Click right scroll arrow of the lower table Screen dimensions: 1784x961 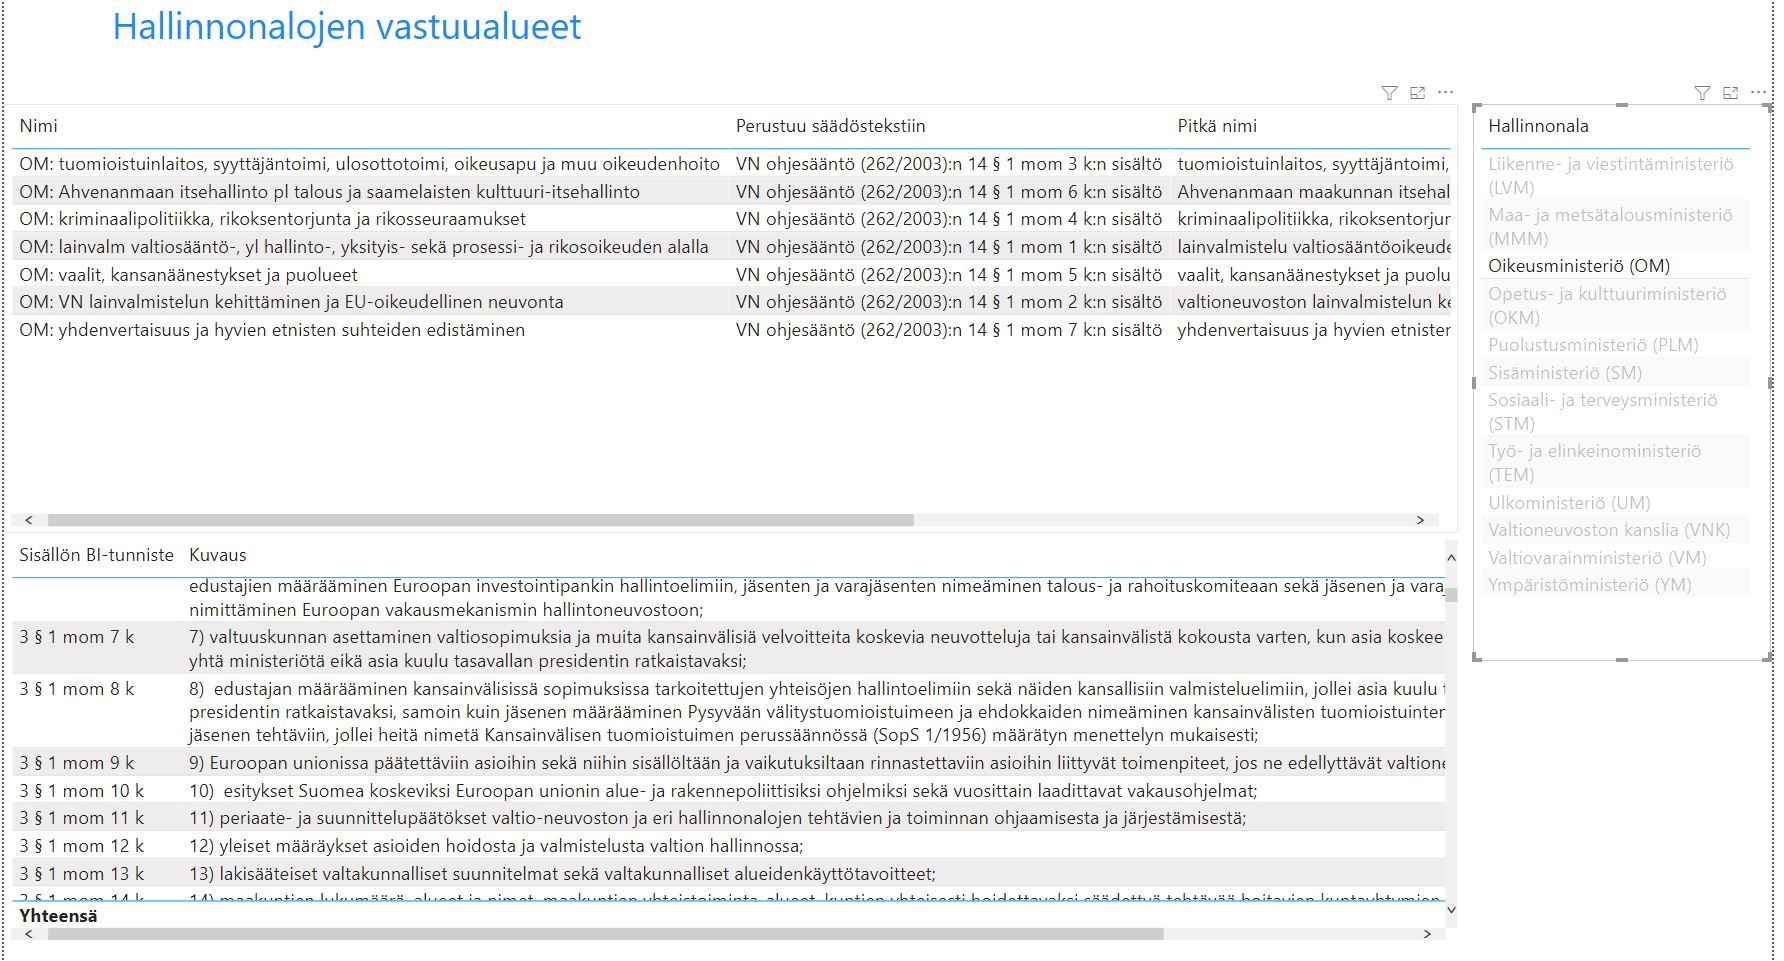1427,934
